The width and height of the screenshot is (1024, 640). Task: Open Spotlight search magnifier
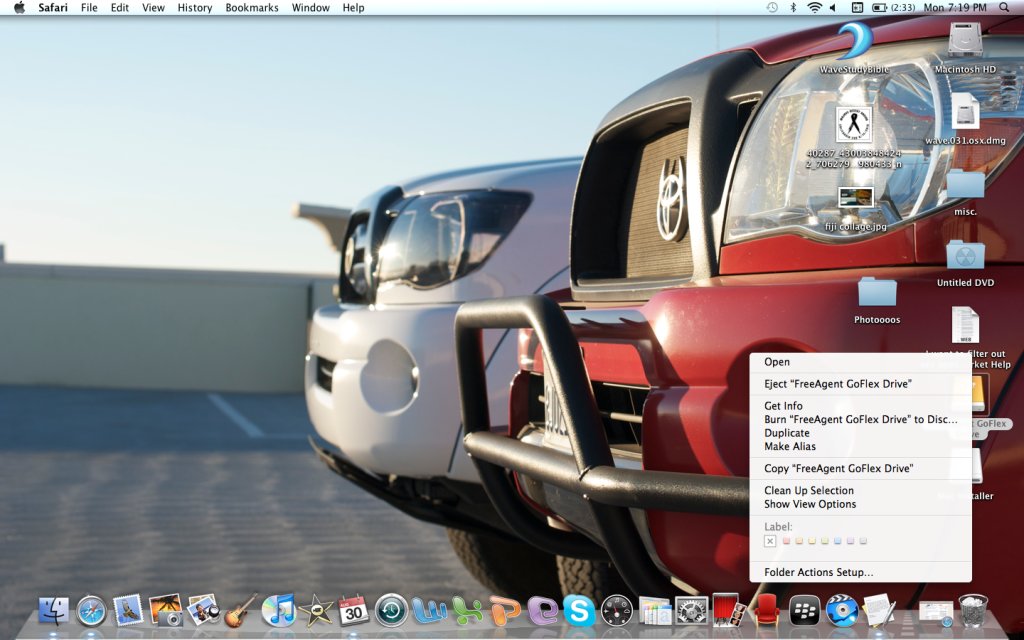(1004, 7)
